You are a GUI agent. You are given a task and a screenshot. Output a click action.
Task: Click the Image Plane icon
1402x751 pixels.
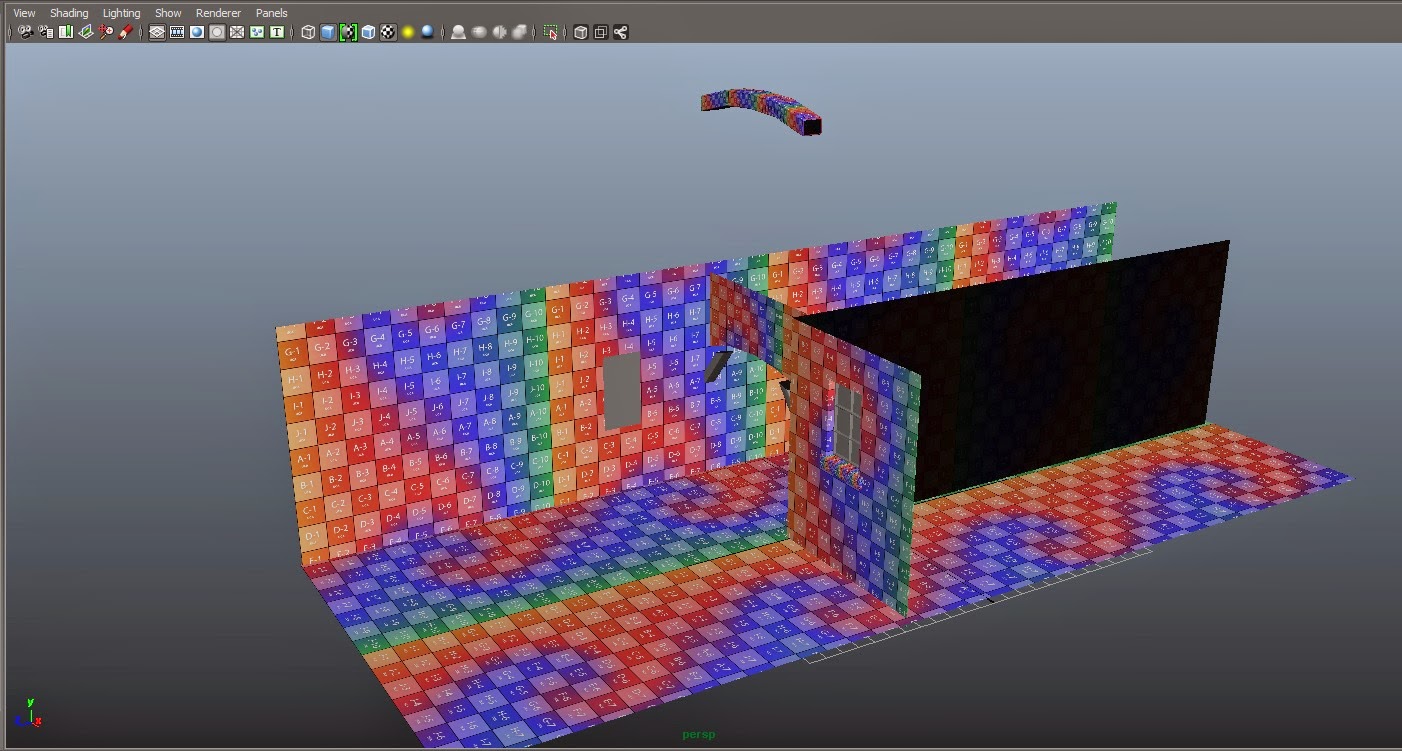(x=85, y=32)
